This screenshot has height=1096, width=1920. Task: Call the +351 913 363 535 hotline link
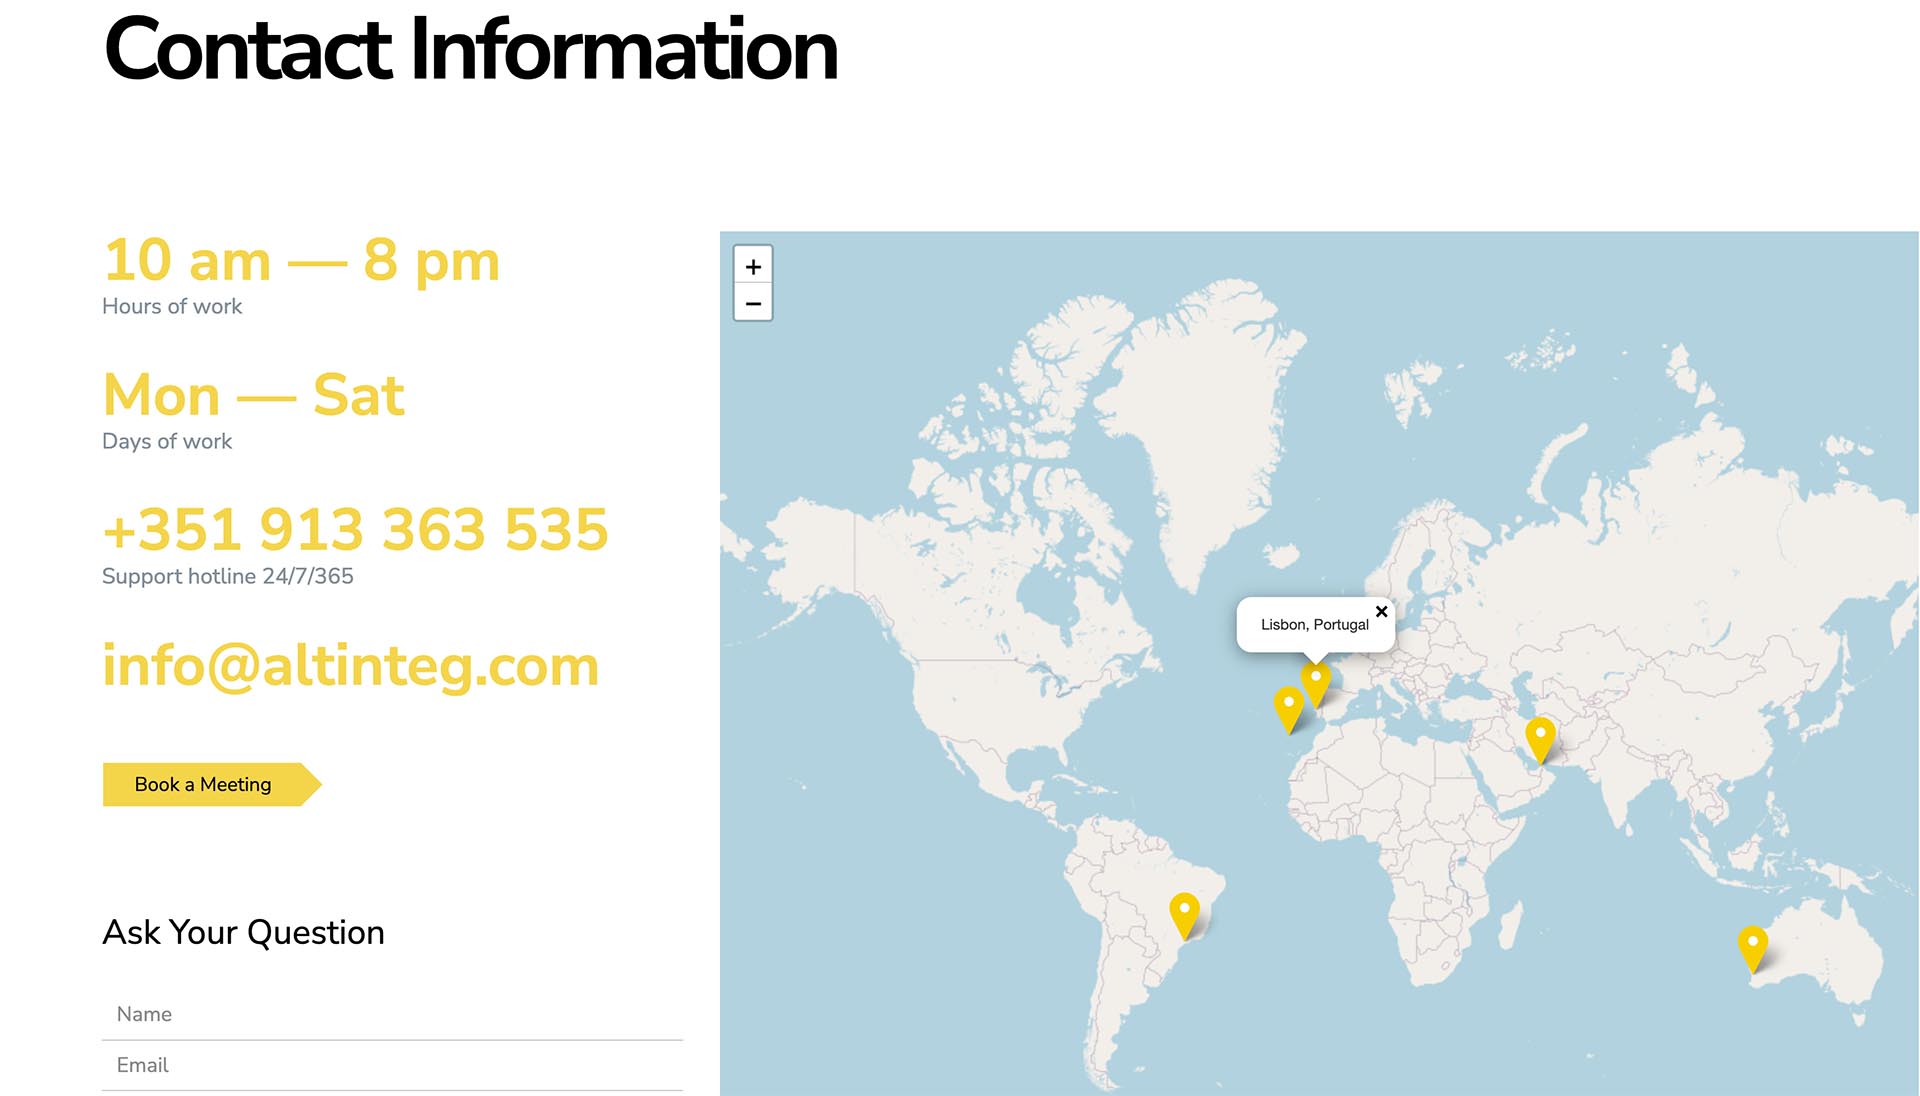click(x=355, y=529)
